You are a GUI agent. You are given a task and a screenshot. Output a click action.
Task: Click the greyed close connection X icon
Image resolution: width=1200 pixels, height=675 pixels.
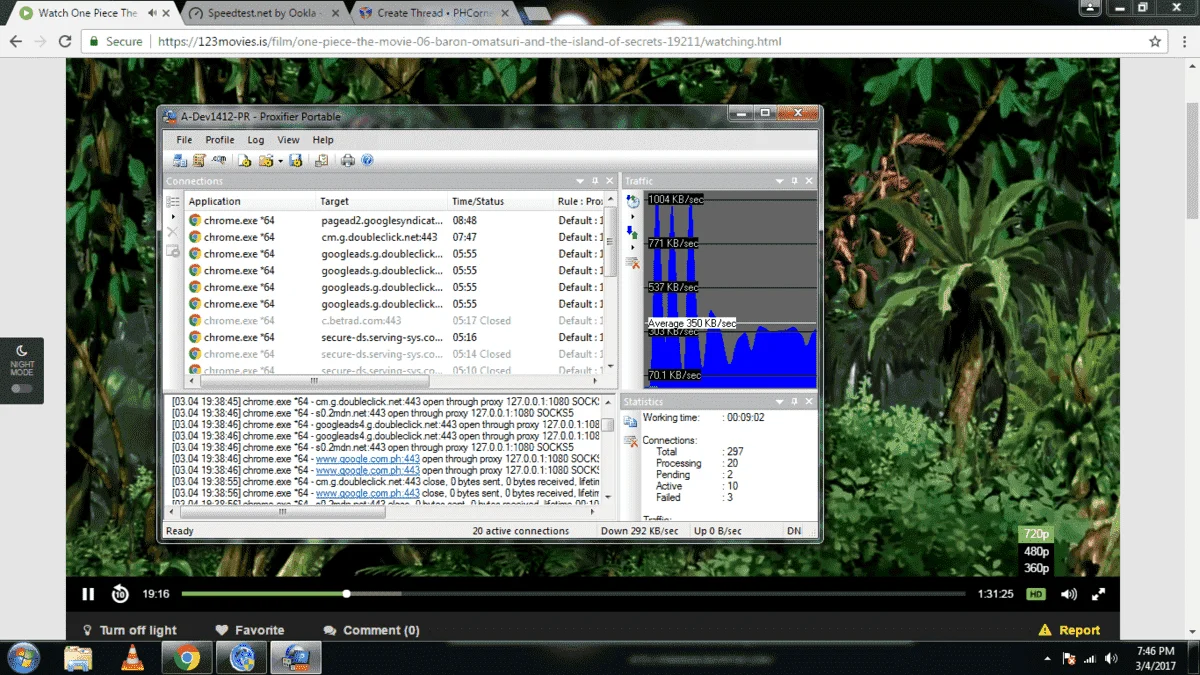173,232
